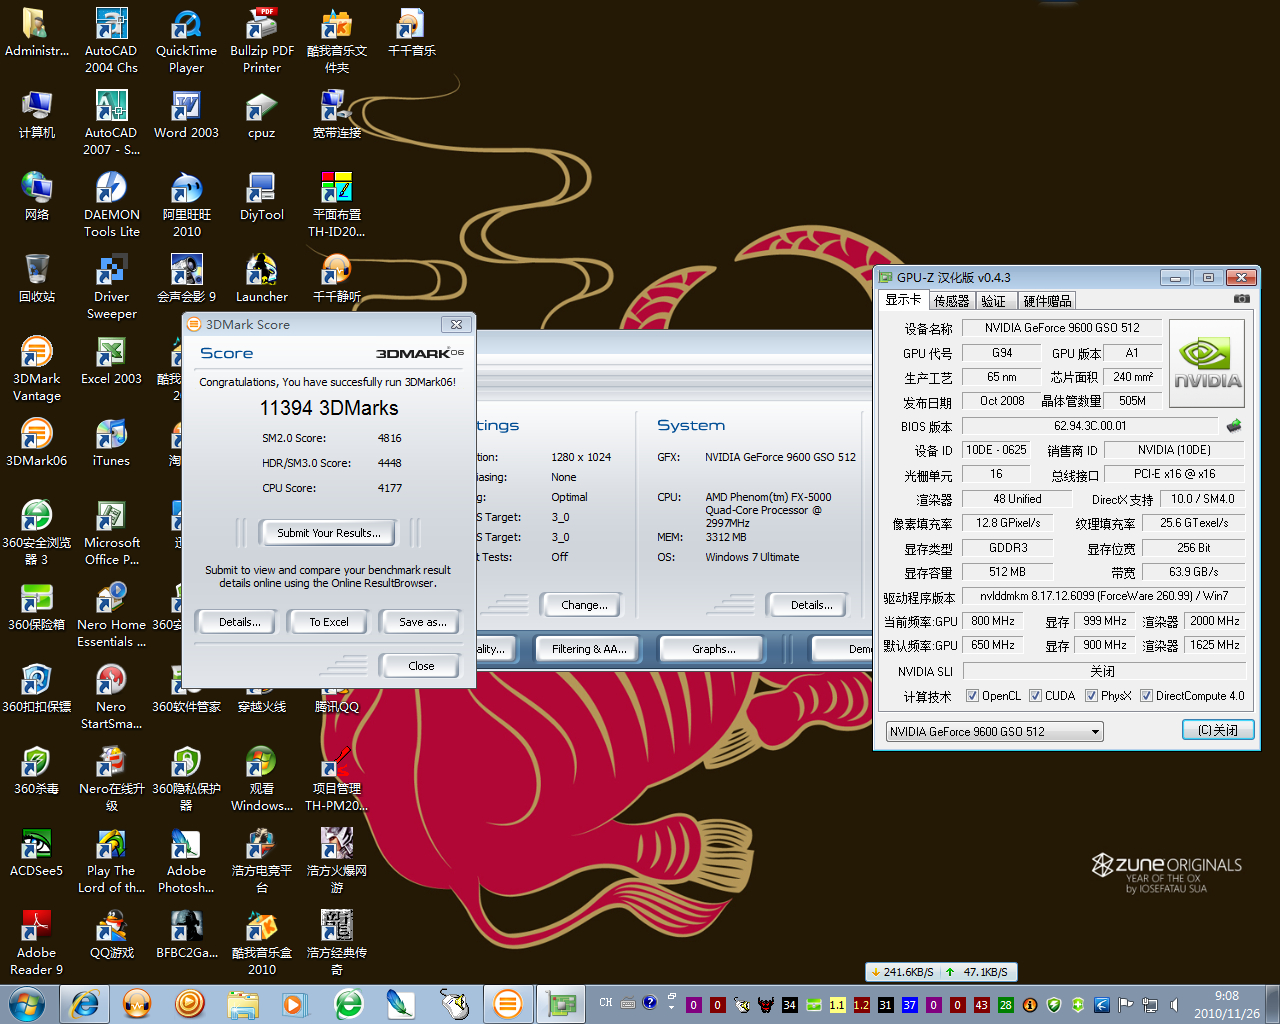The image size is (1280, 1024).
Task: Open the cpuz desktop shortcut
Action: [x=261, y=108]
